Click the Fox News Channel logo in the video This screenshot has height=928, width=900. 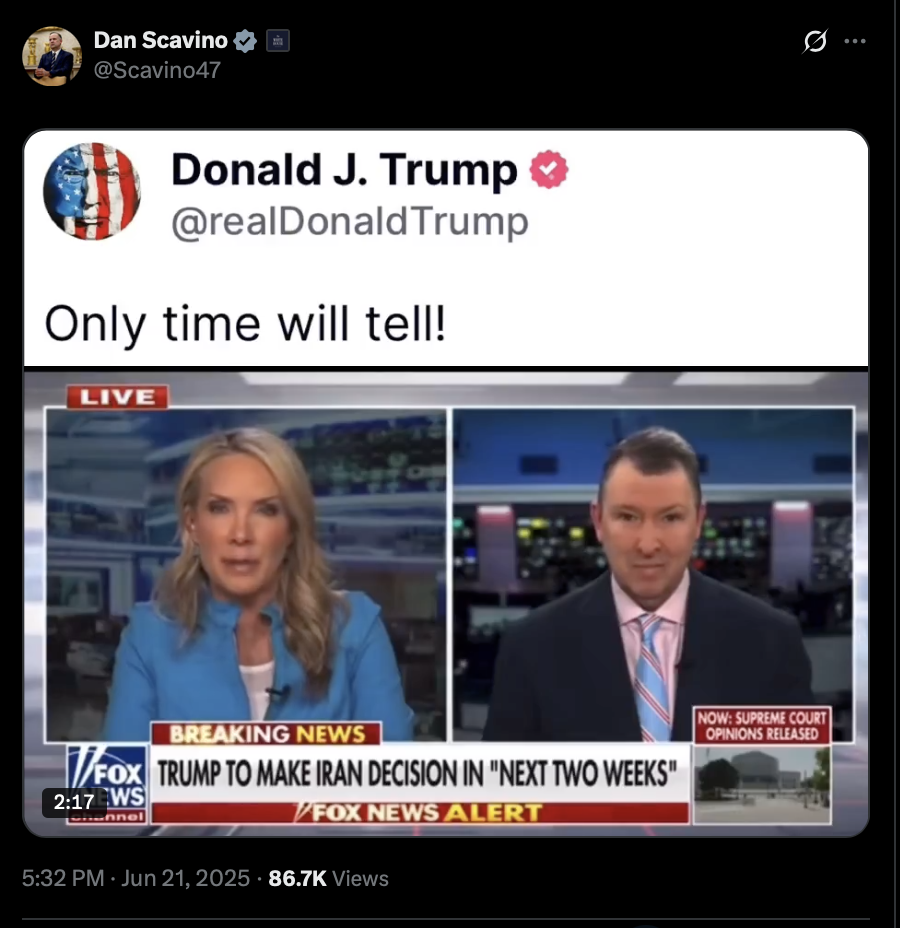(107, 785)
